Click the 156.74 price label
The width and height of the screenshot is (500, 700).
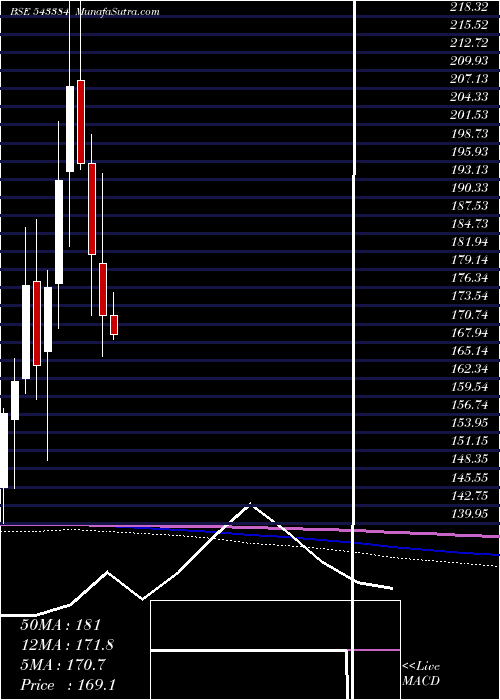tap(469, 404)
